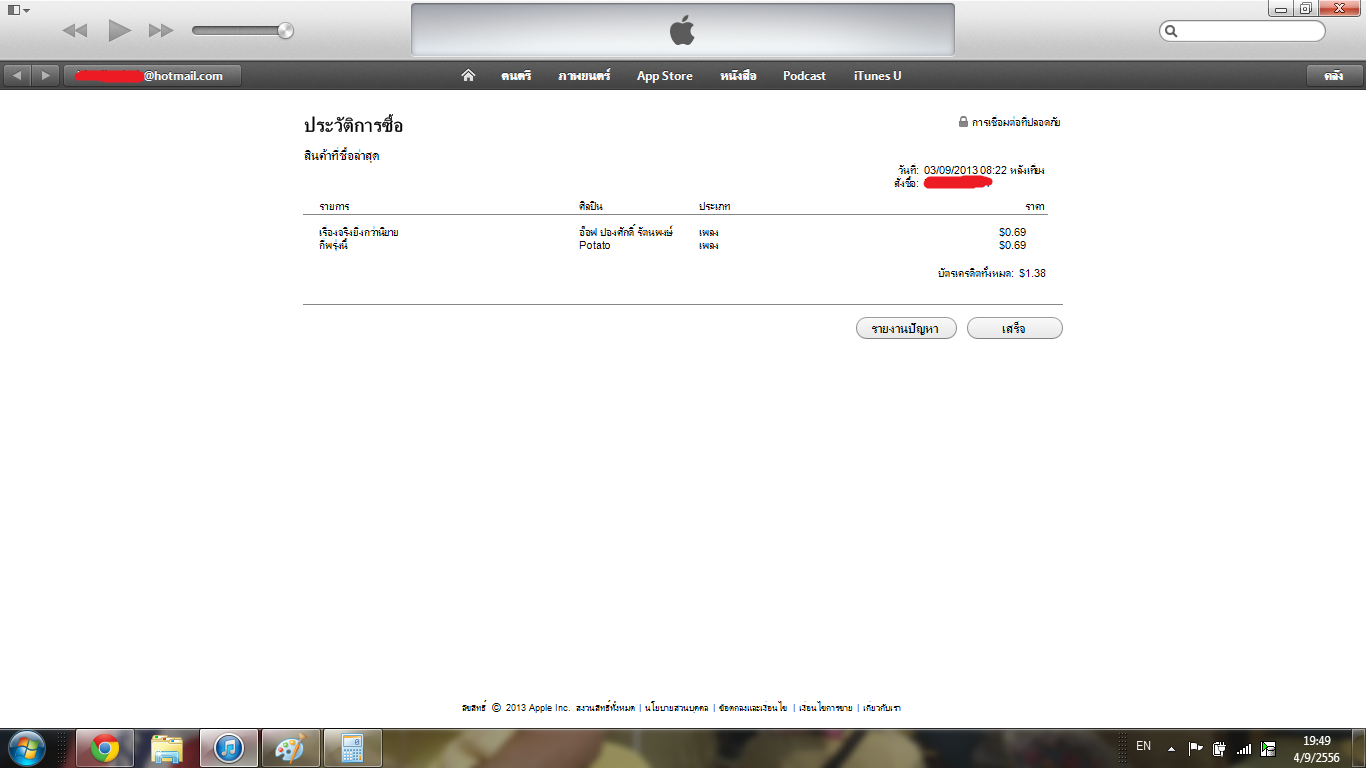The height and width of the screenshot is (768, 1366).
Task: Click the อ๊อฟ ปองศักดิ์ artist name
Action: click(625, 232)
